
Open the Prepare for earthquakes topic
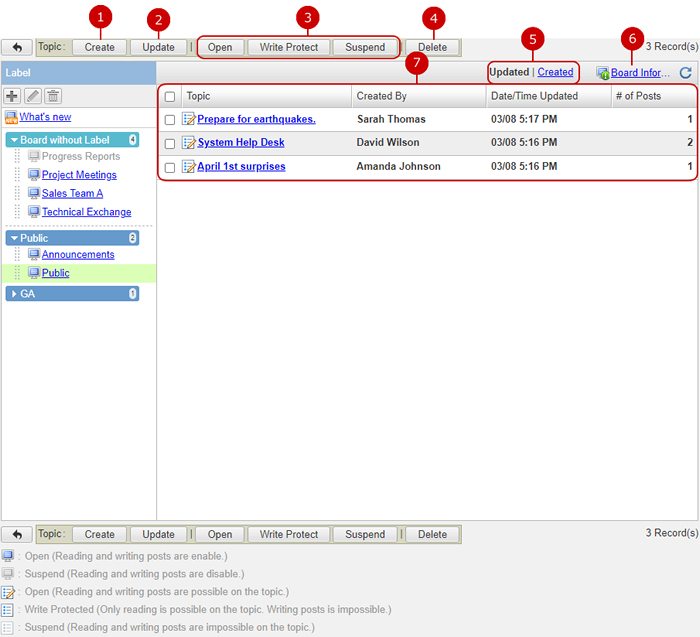click(x=256, y=119)
